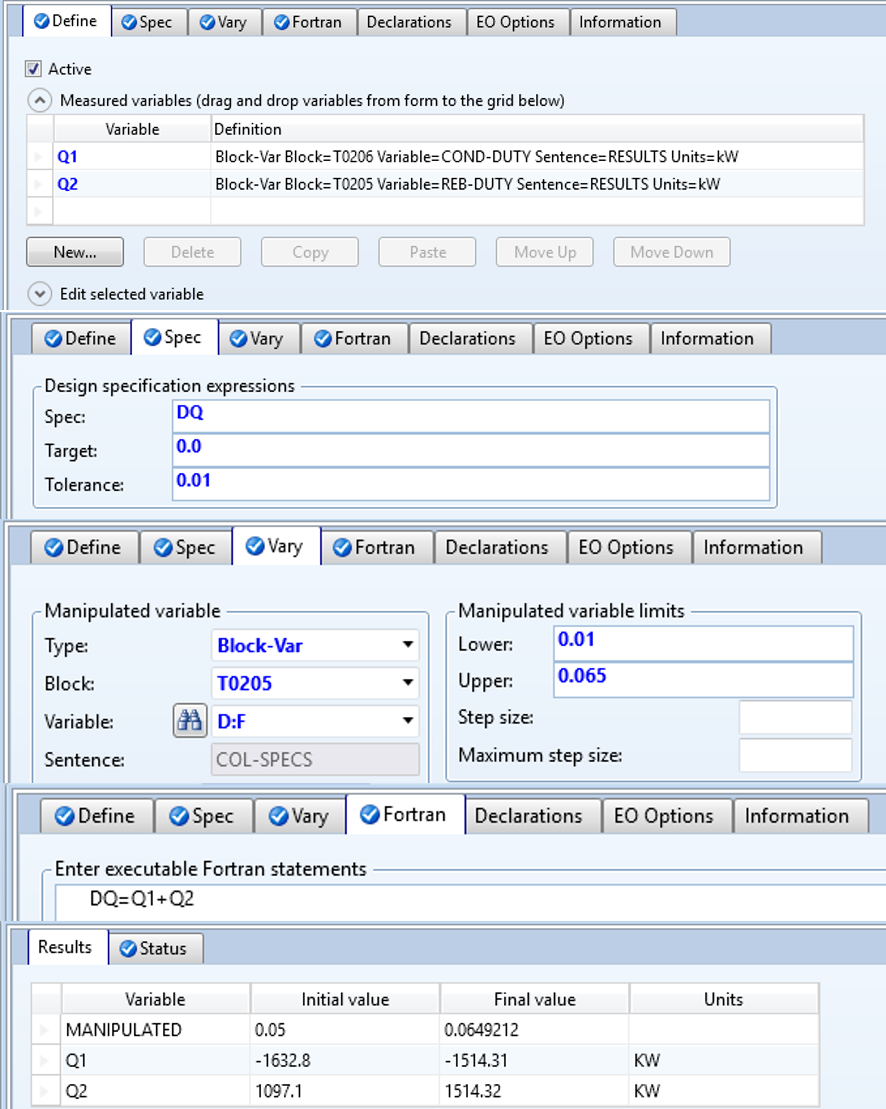
Task: Click the empty Step size field
Action: tap(795, 717)
